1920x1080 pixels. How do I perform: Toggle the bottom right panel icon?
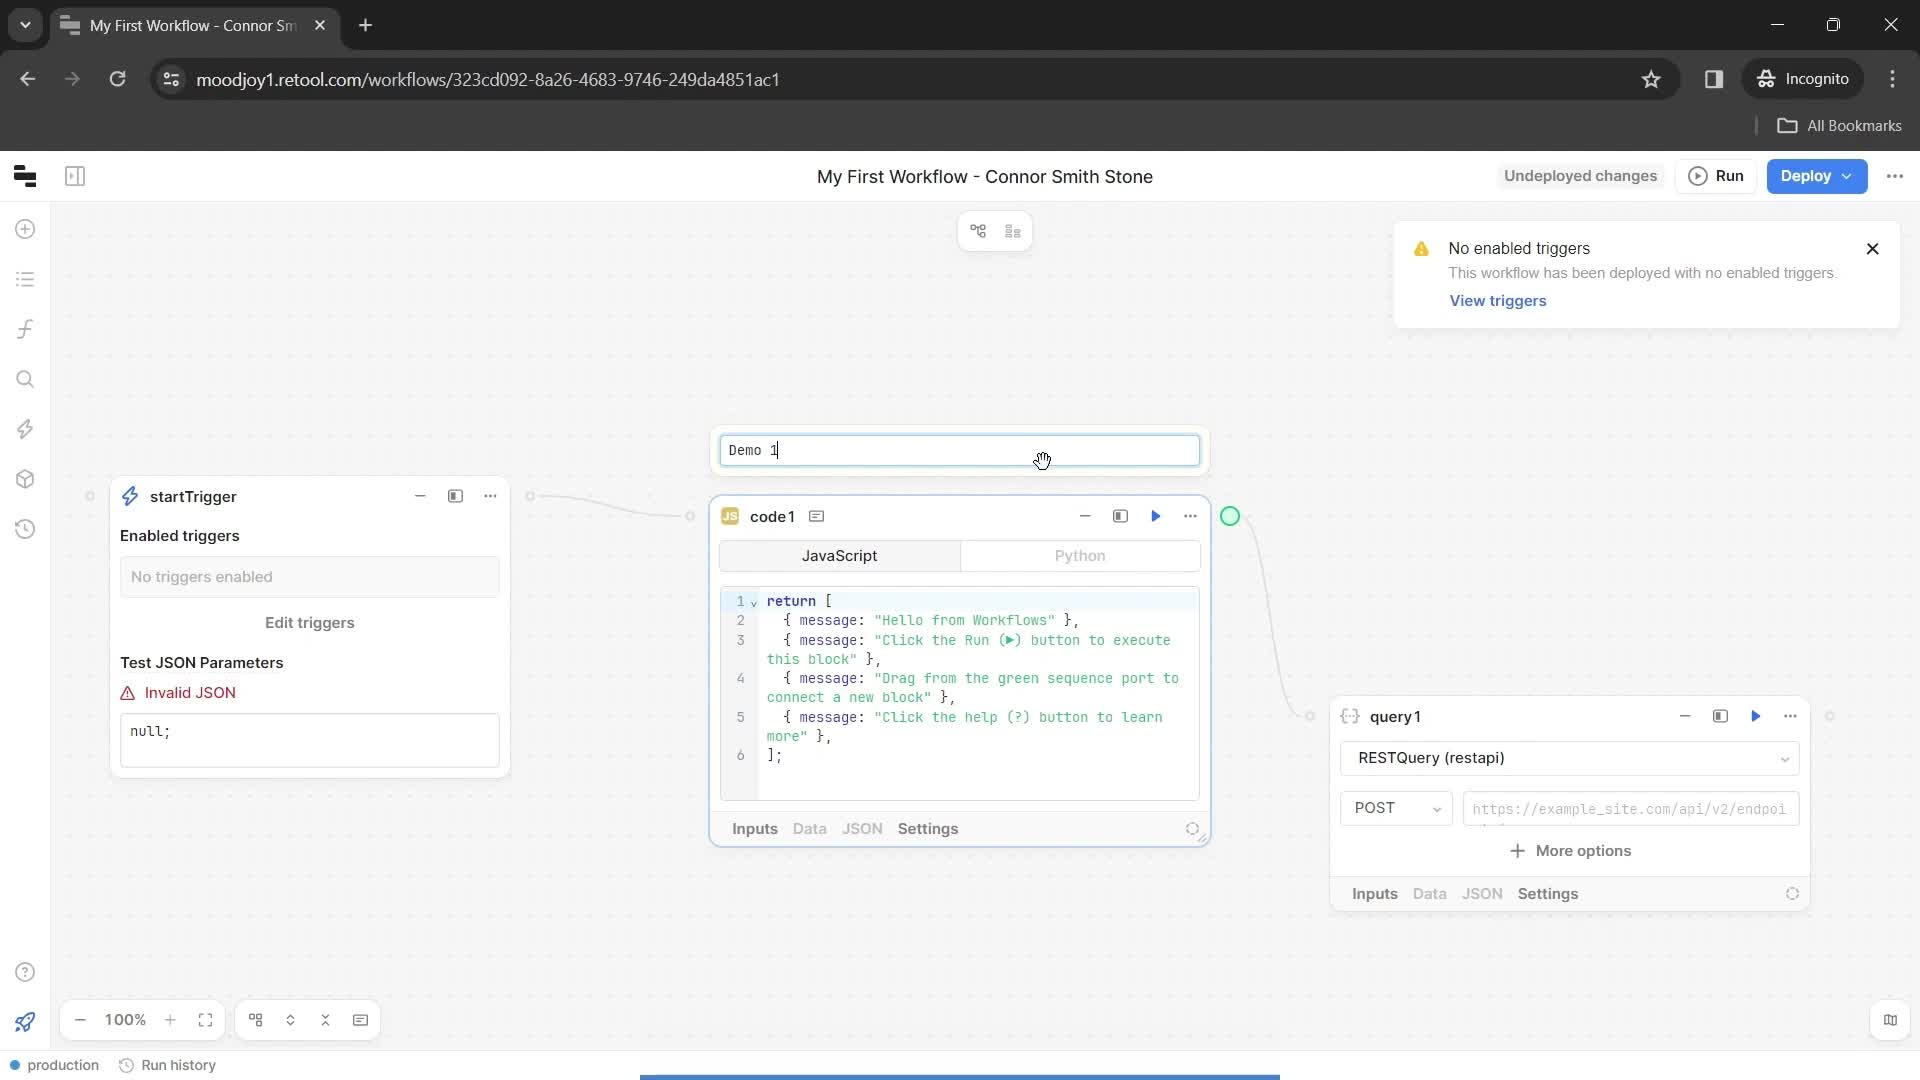click(x=1890, y=1020)
